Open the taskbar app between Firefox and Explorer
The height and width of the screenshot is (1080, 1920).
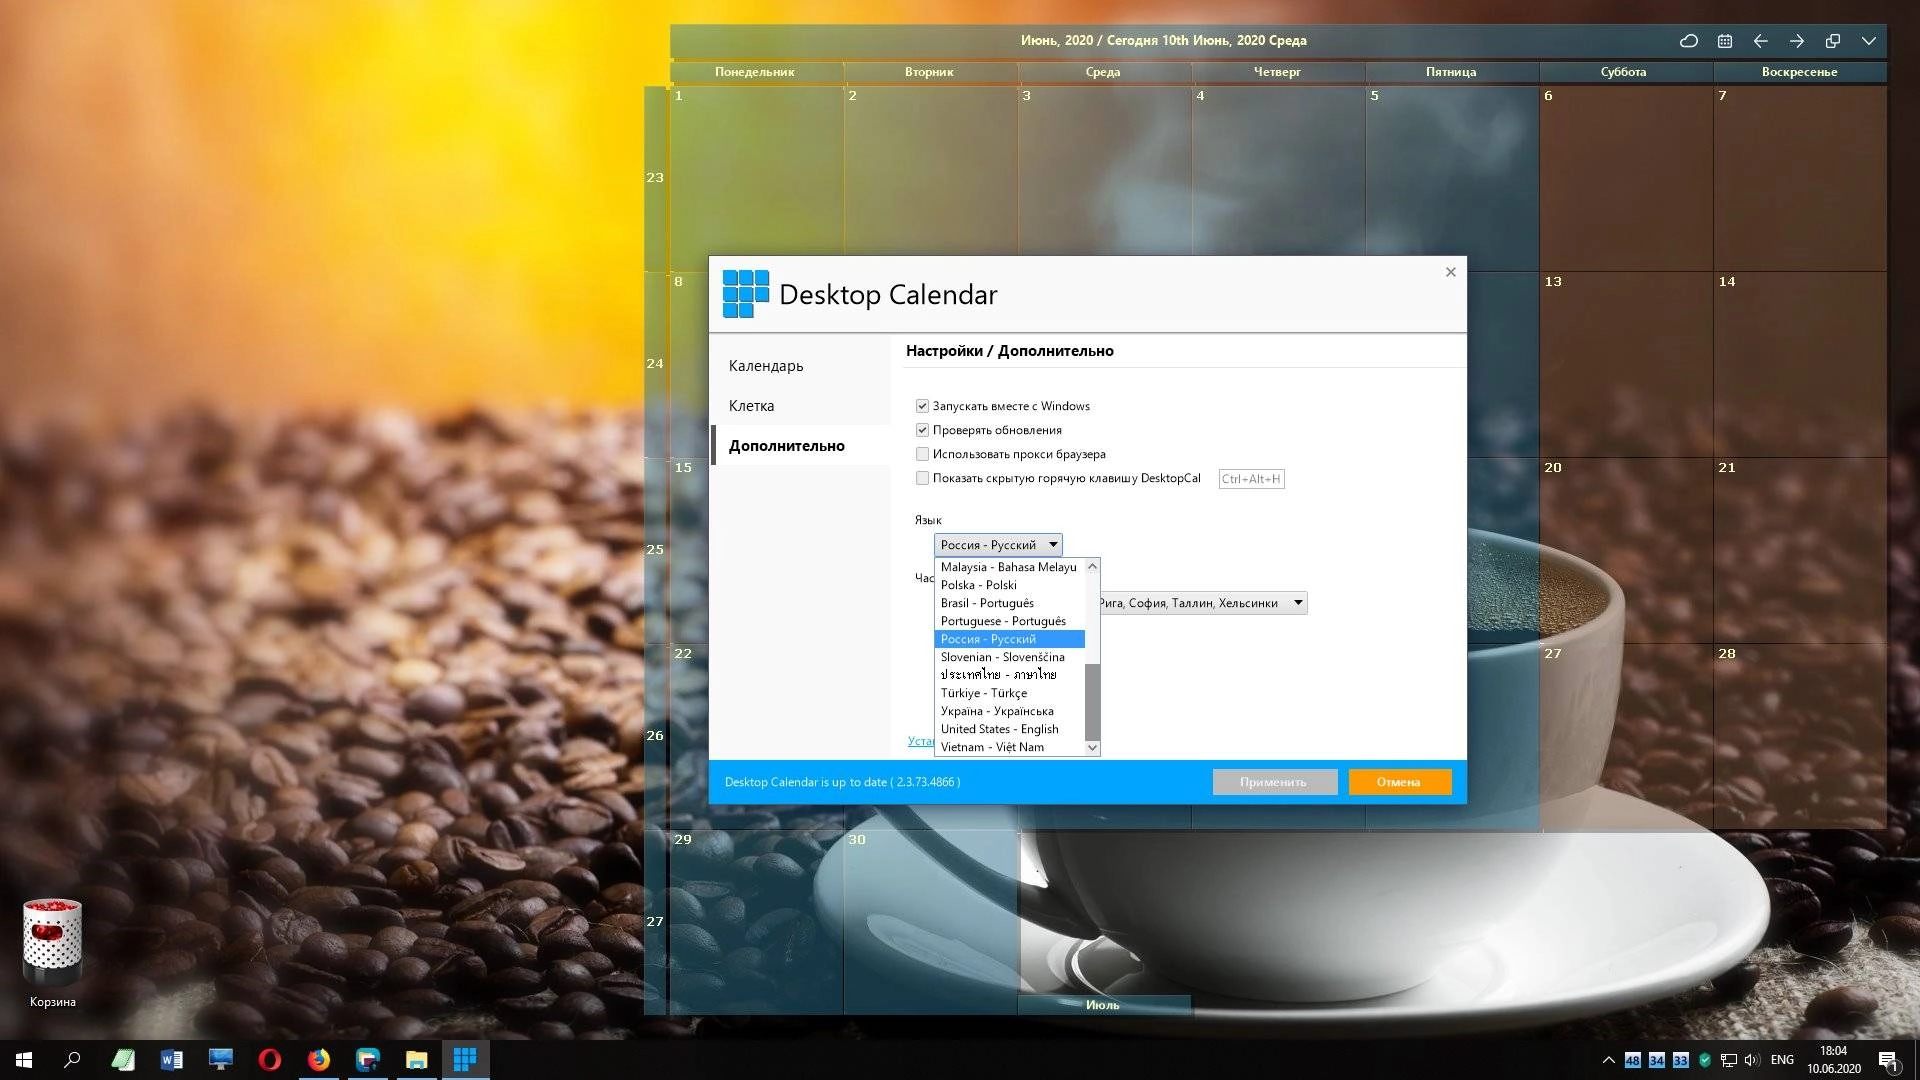[368, 1060]
